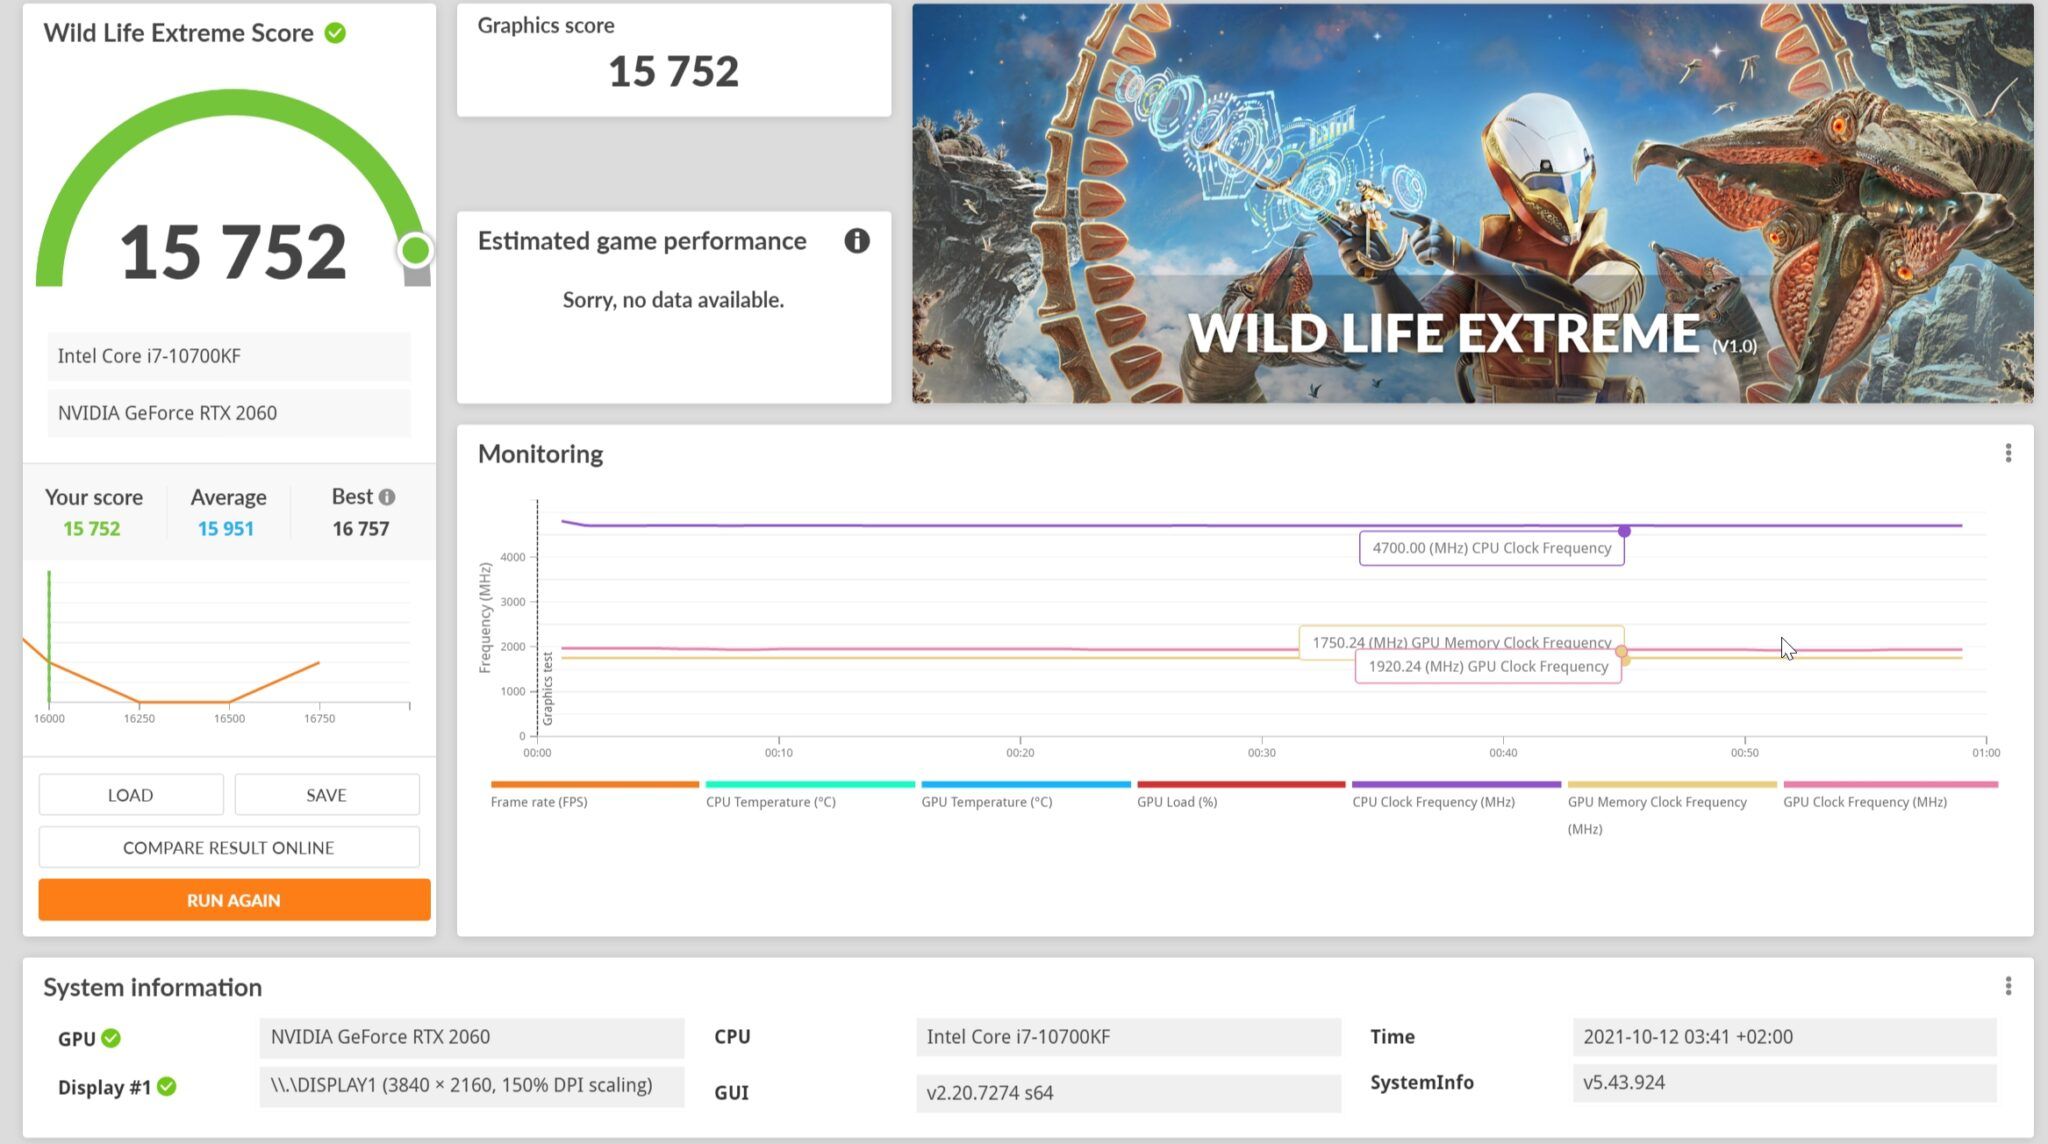Toggle CPU Temperature legend swatch

point(810,785)
